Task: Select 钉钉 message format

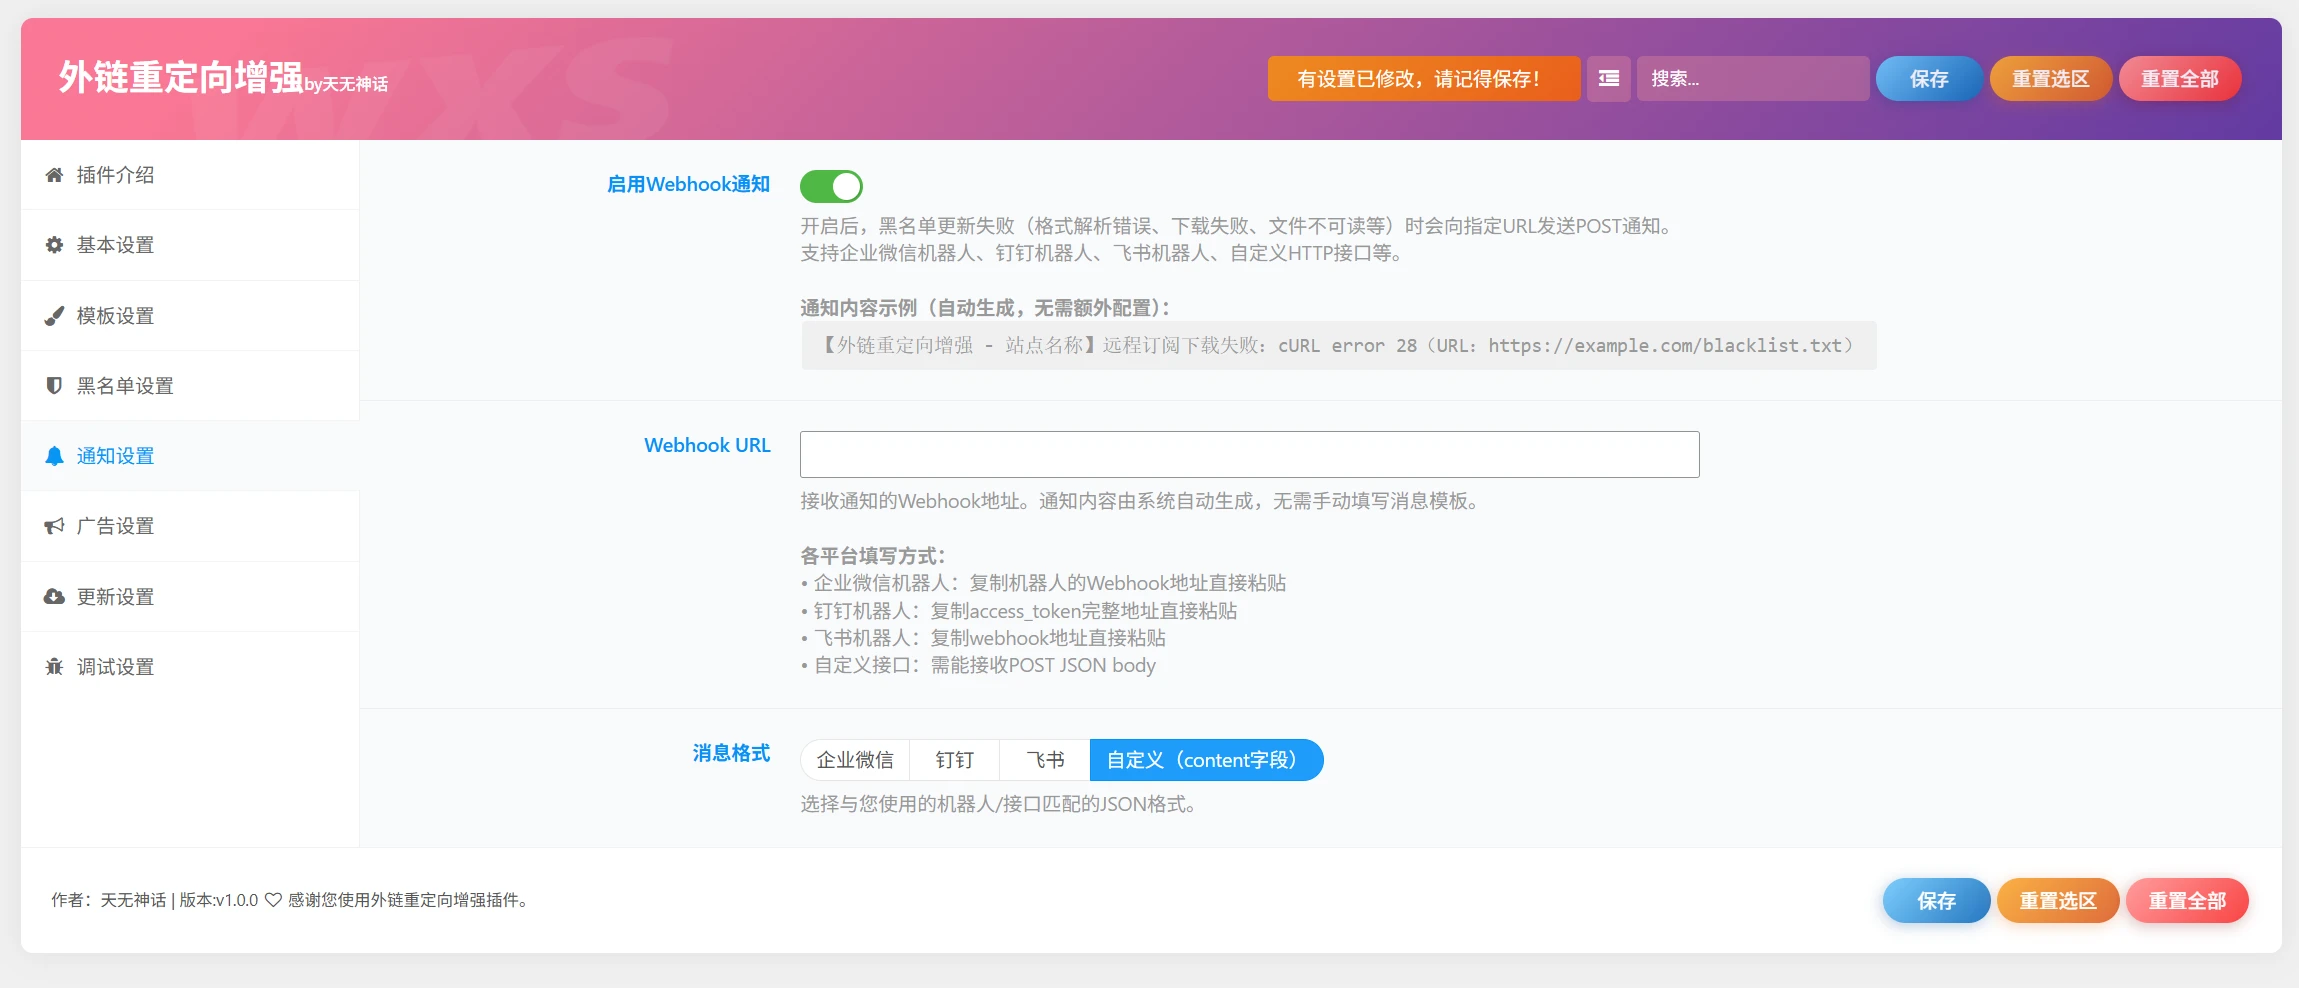Action: (x=955, y=760)
